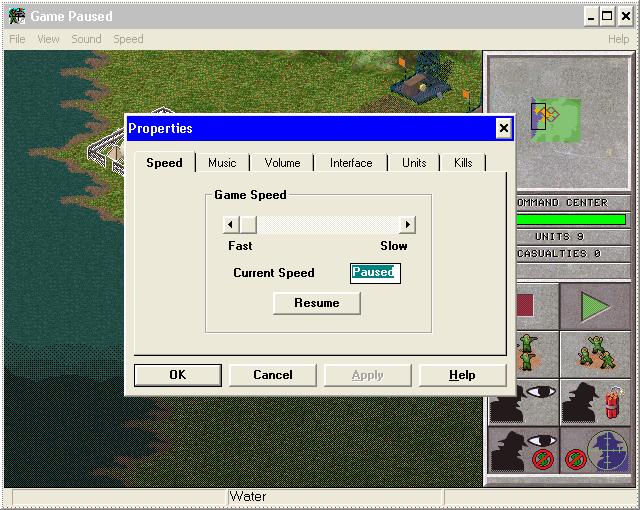Click the 'Fast' slider label

(240, 246)
